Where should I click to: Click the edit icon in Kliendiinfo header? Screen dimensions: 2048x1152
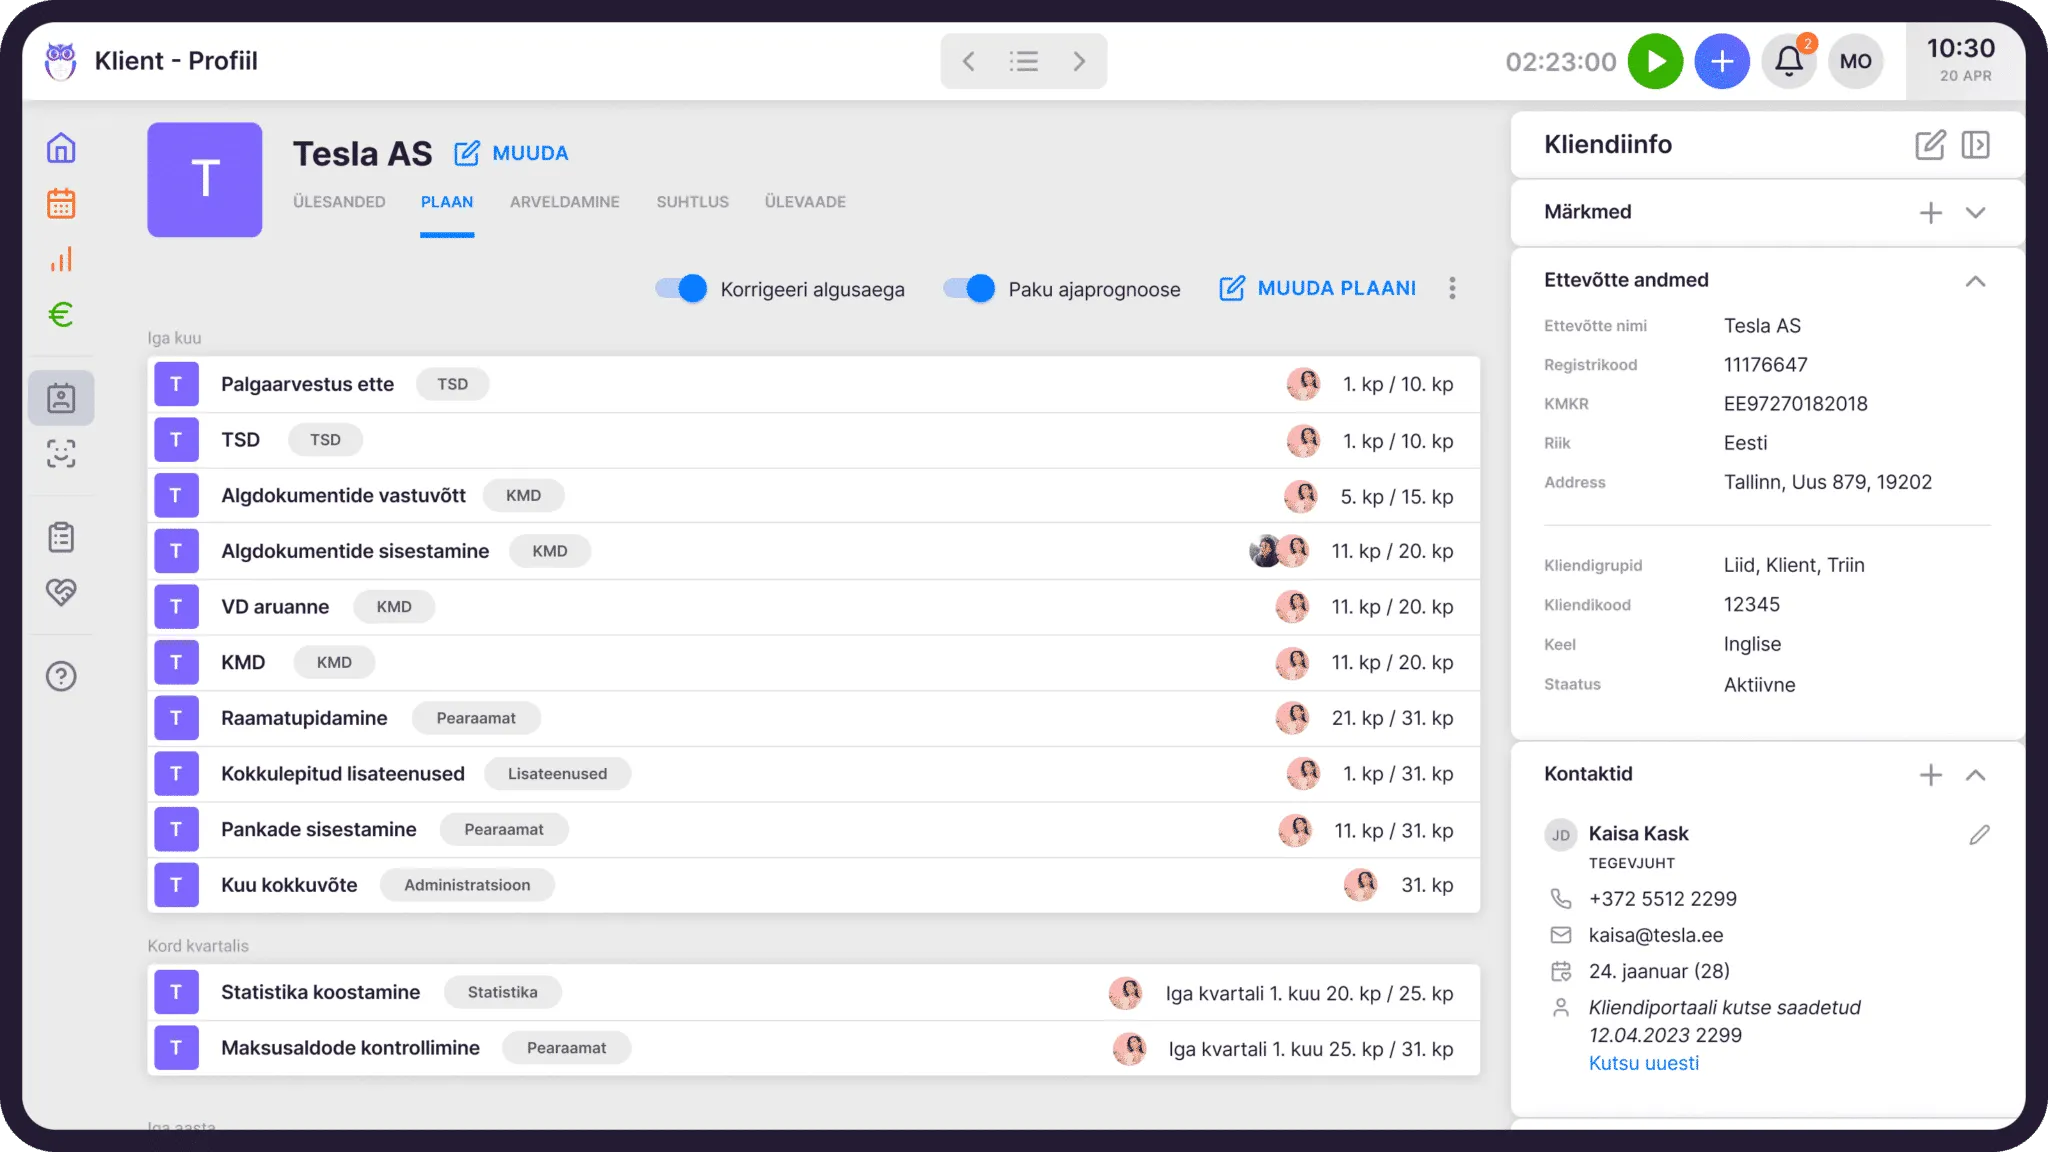coord(1930,145)
